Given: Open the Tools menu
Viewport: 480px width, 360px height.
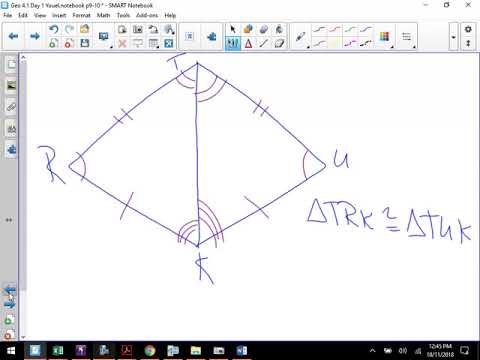Looking at the screenshot, I should pyautogui.click(x=123, y=15).
